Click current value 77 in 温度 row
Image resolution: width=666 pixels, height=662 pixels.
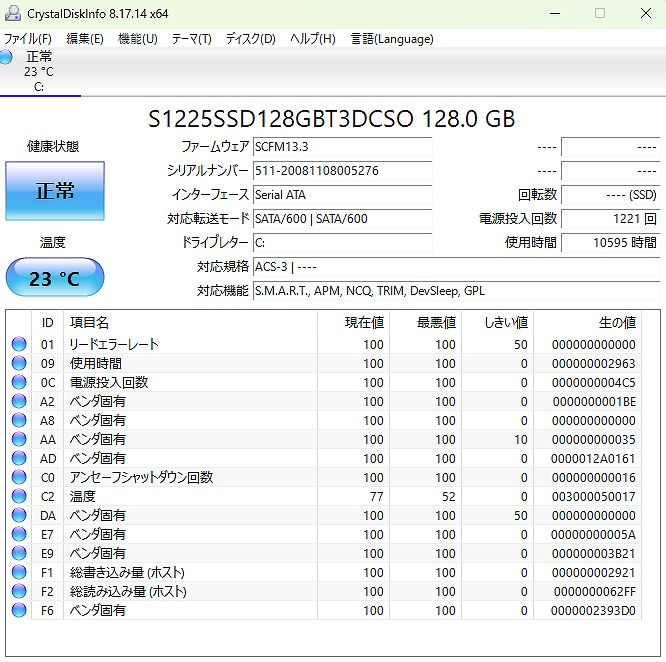click(x=376, y=496)
